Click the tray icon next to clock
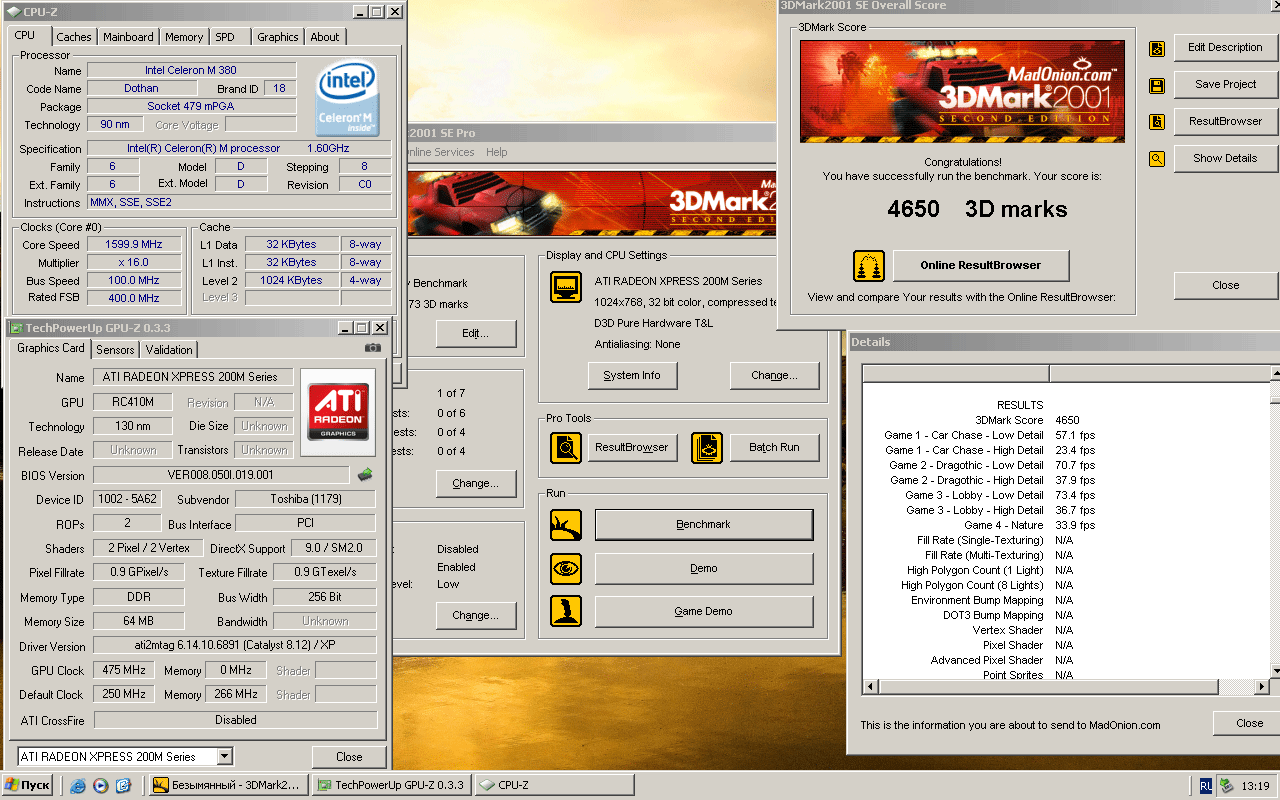 pos(1227,786)
